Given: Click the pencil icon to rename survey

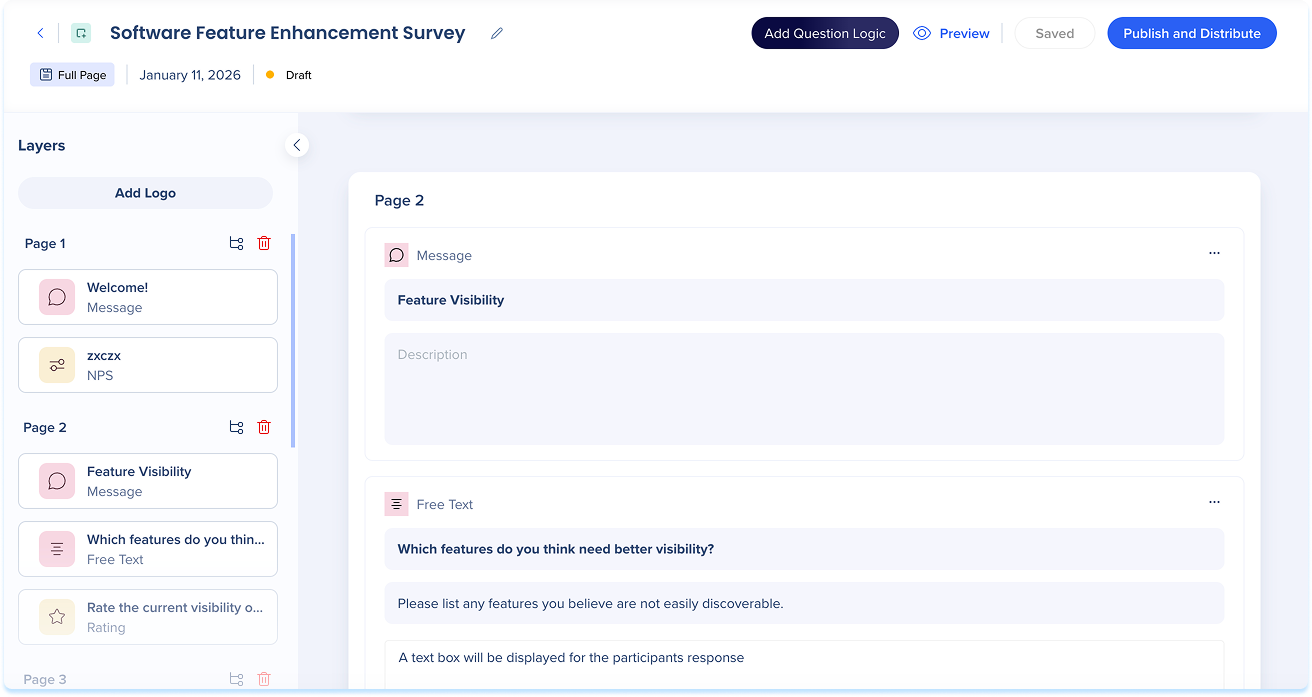Looking at the screenshot, I should tap(497, 33).
